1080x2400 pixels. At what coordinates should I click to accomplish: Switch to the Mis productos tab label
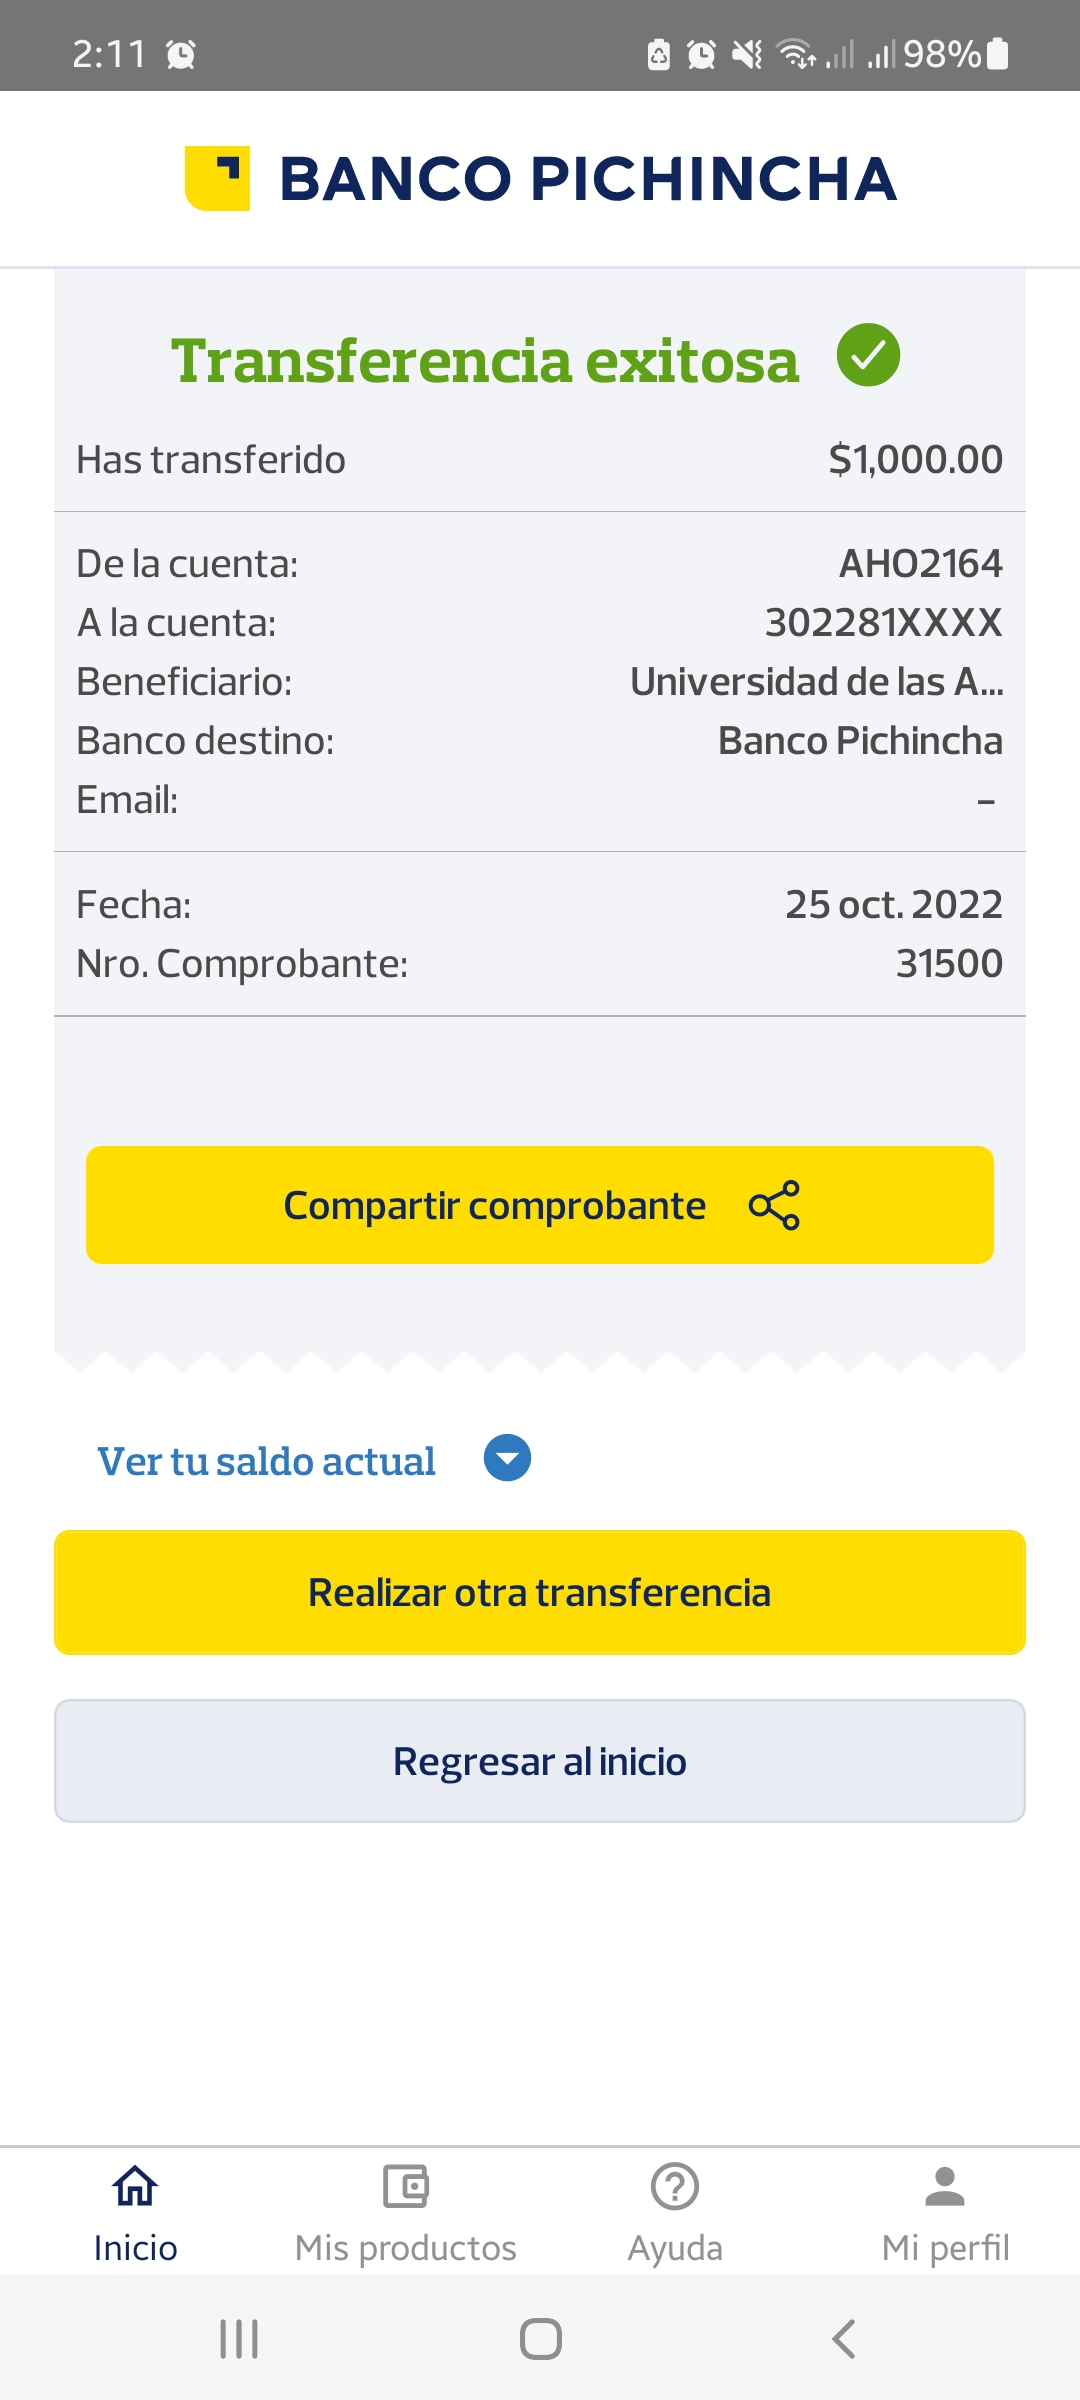pos(405,2248)
